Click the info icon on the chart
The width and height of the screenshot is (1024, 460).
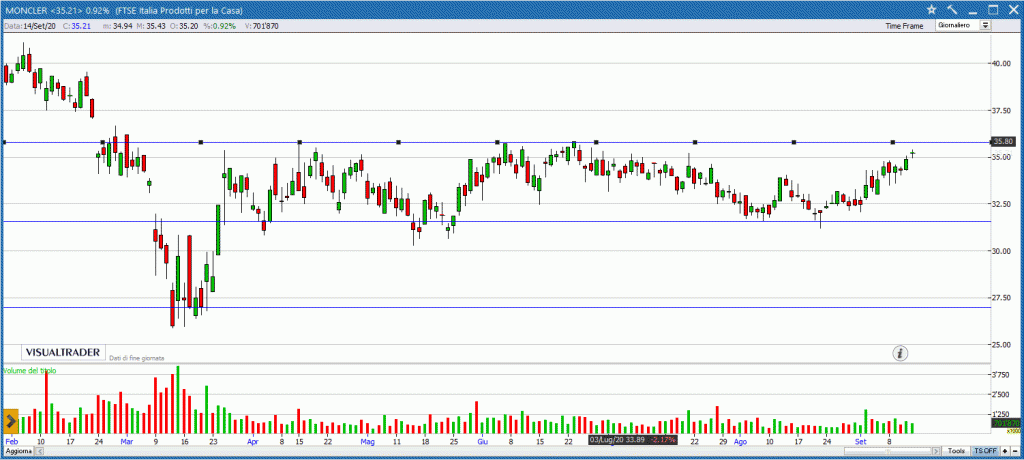tap(901, 353)
